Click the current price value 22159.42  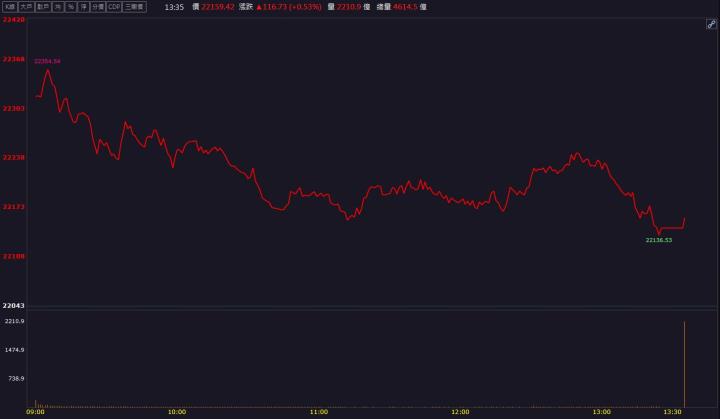tap(218, 7)
